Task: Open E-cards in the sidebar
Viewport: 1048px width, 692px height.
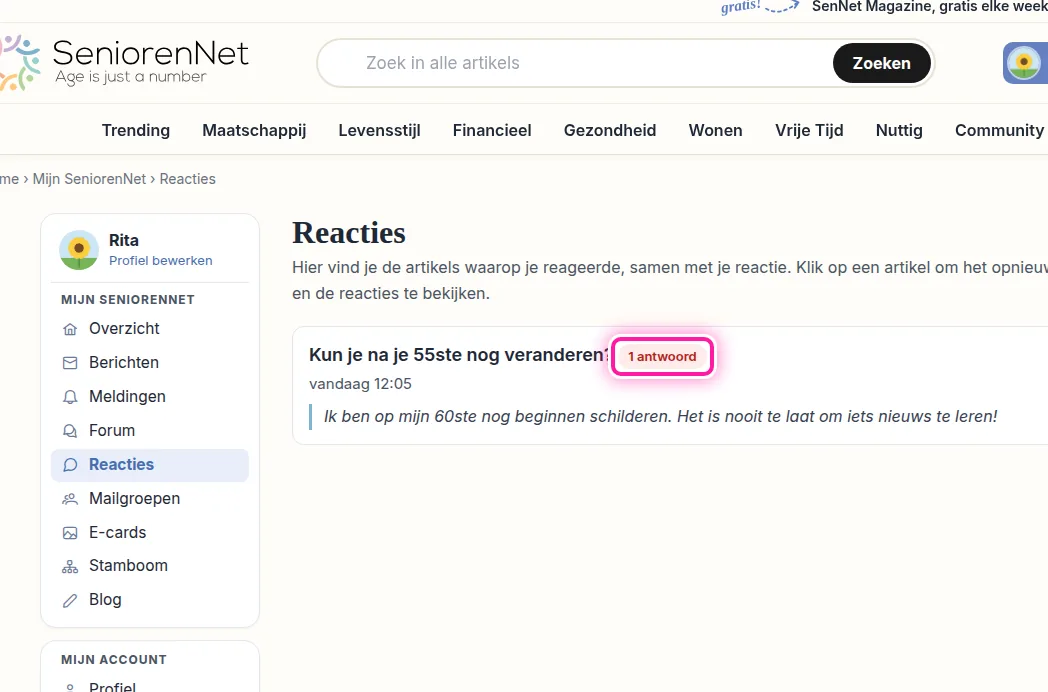Action: pos(150,533)
